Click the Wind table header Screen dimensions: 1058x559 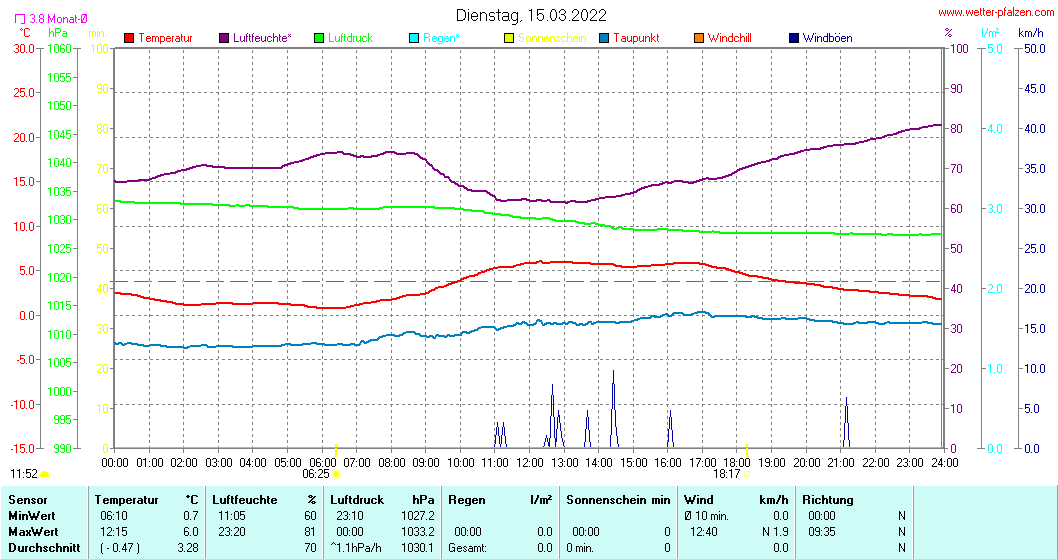coord(698,500)
